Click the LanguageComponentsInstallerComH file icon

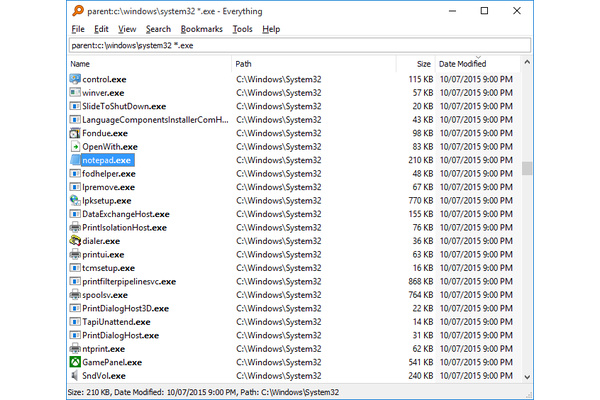(75, 119)
